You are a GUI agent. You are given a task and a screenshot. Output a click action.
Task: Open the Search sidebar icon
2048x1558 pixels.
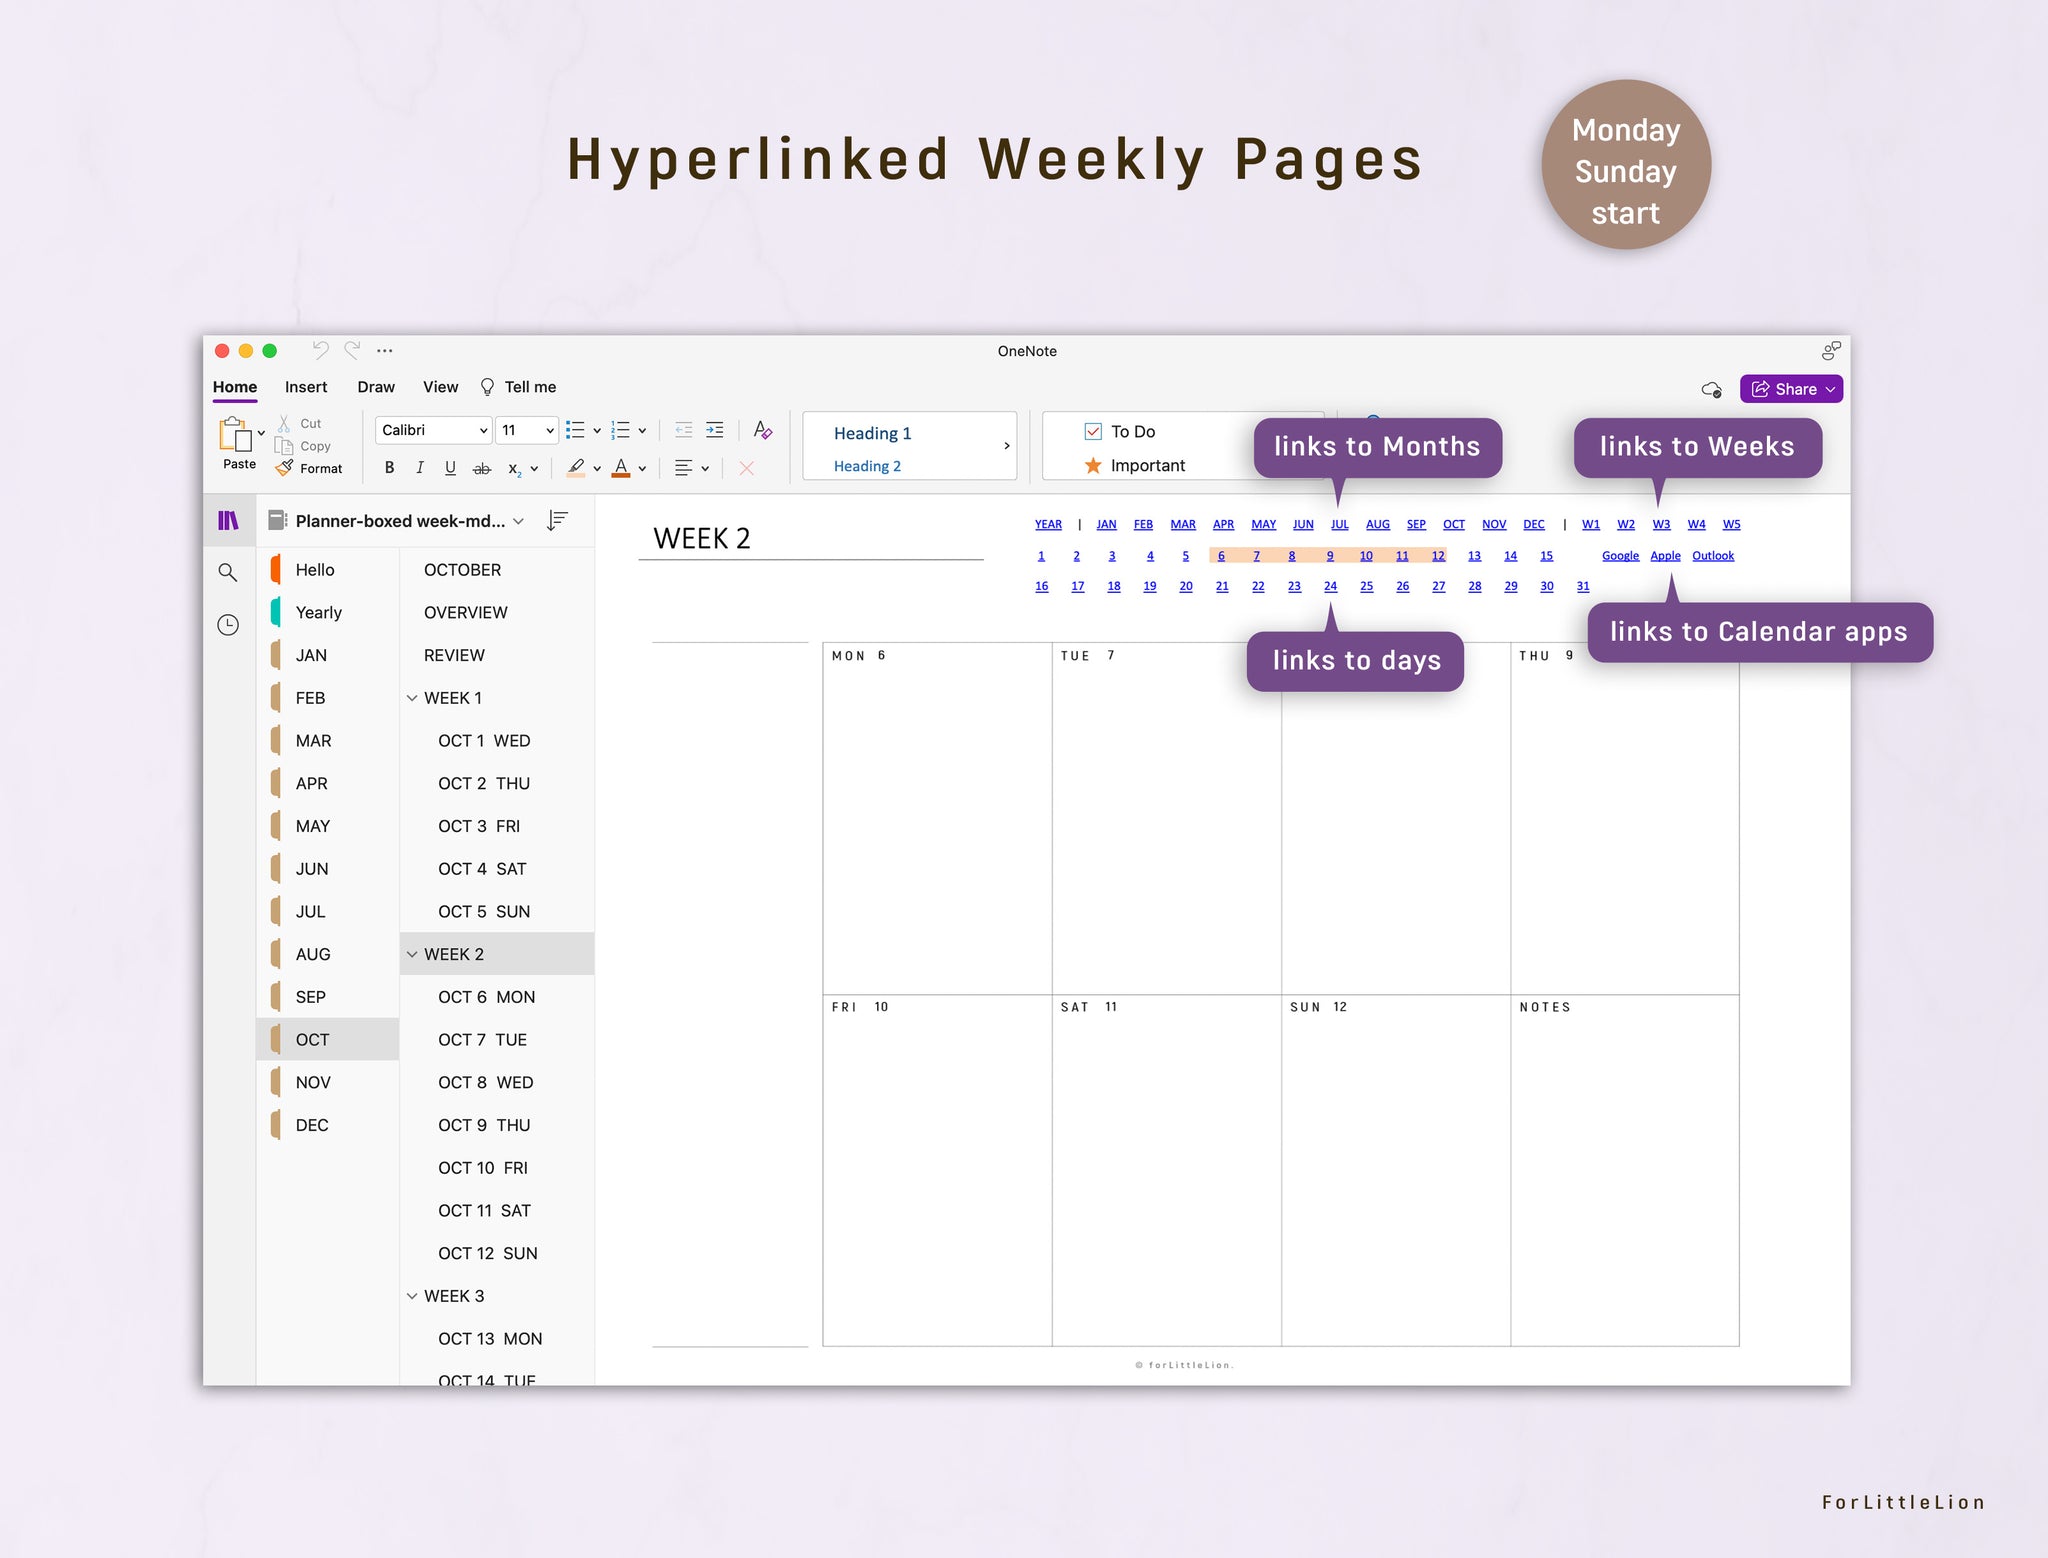click(x=228, y=572)
